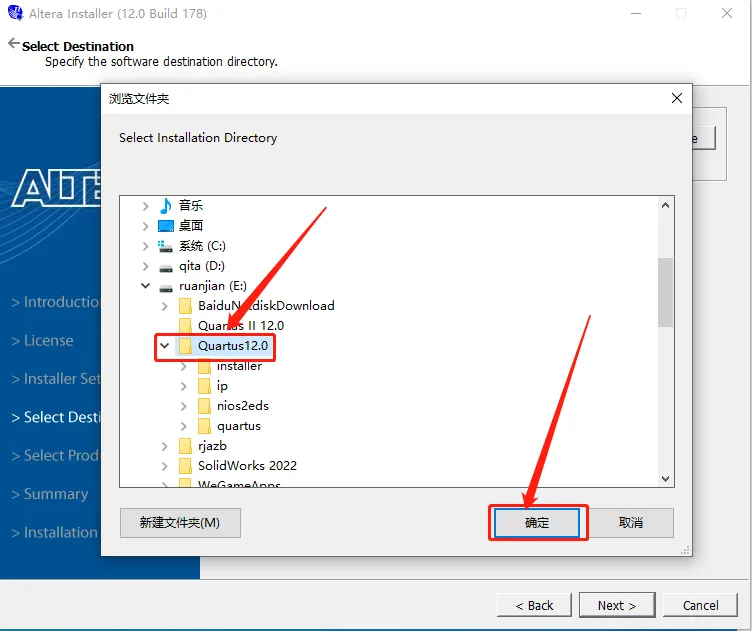The width and height of the screenshot is (752, 631).
Task: Click the 桌面 desktop icon
Action: click(165, 226)
